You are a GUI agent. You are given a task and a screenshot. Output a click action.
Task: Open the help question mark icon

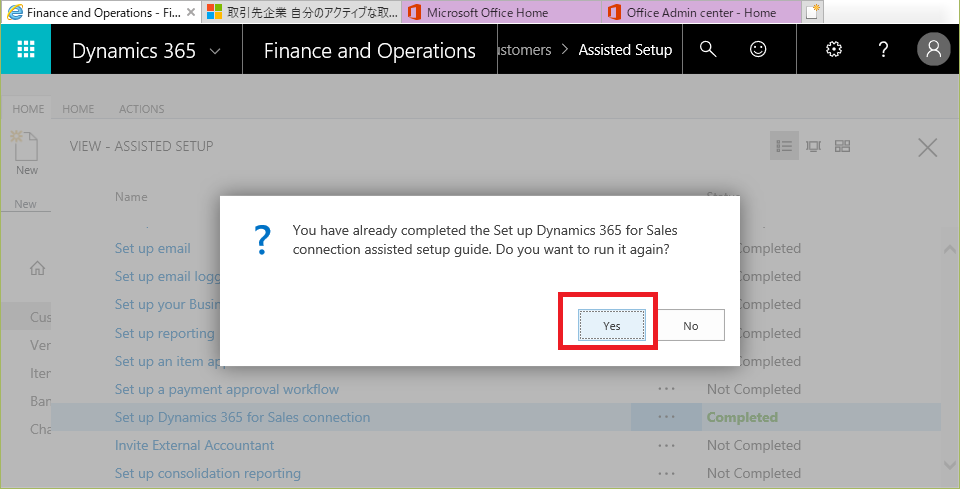[x=883, y=50]
